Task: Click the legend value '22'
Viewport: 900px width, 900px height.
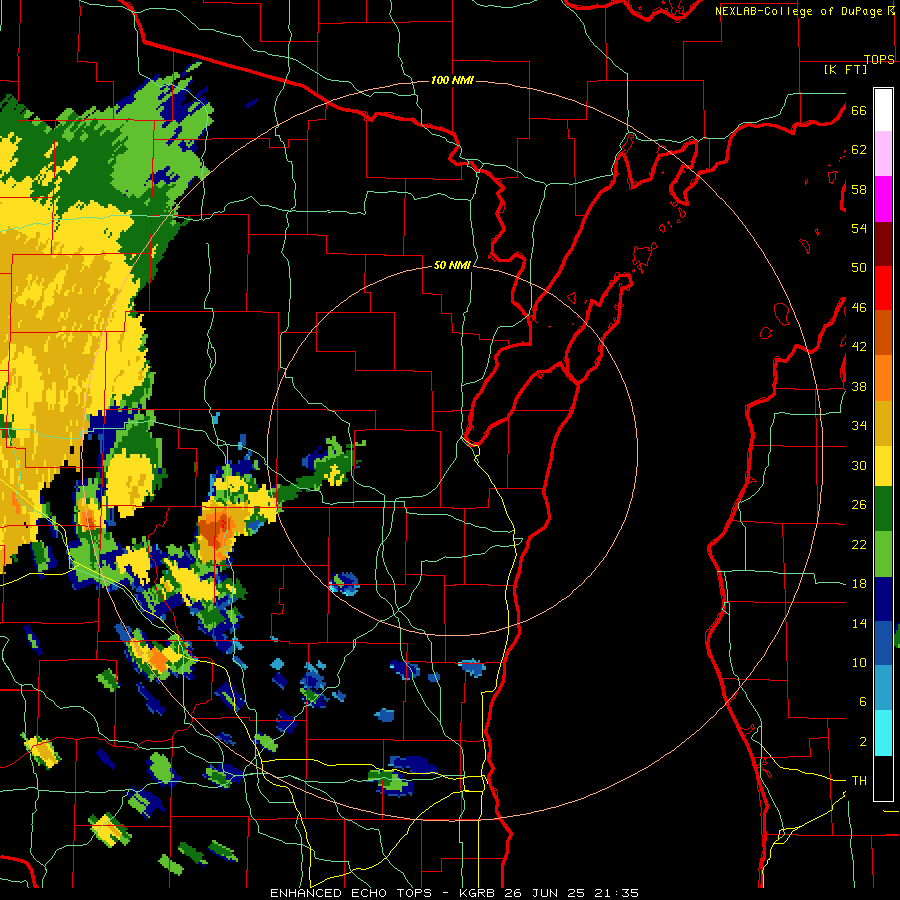Action: coord(859,544)
